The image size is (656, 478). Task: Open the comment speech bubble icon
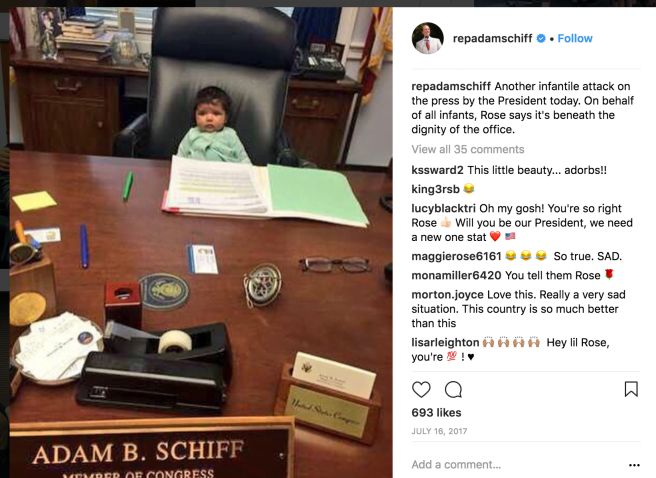pos(453,389)
